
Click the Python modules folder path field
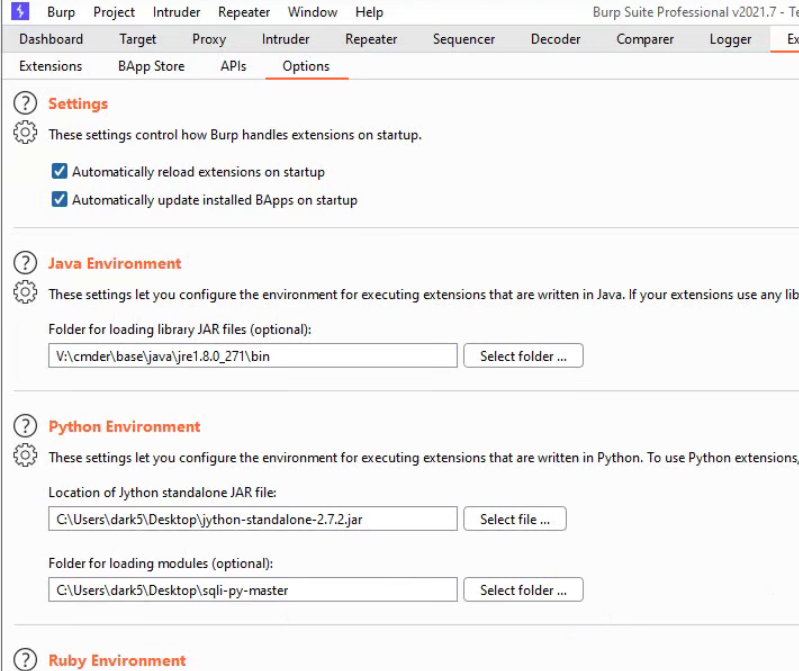coord(253,589)
